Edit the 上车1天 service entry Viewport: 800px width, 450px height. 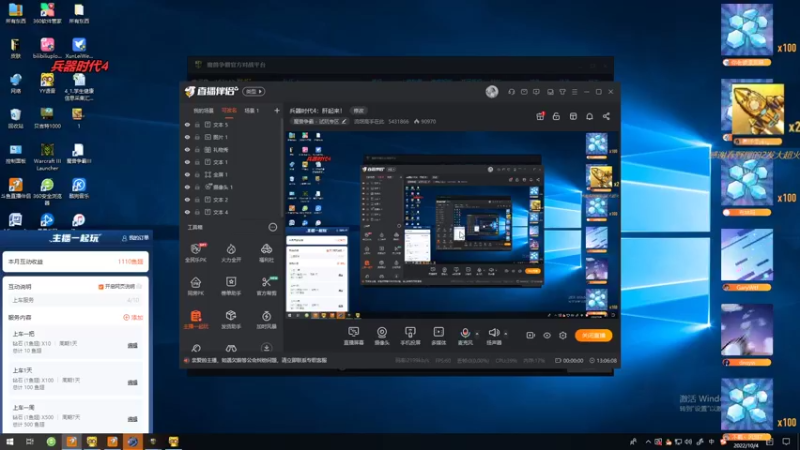pos(133,382)
